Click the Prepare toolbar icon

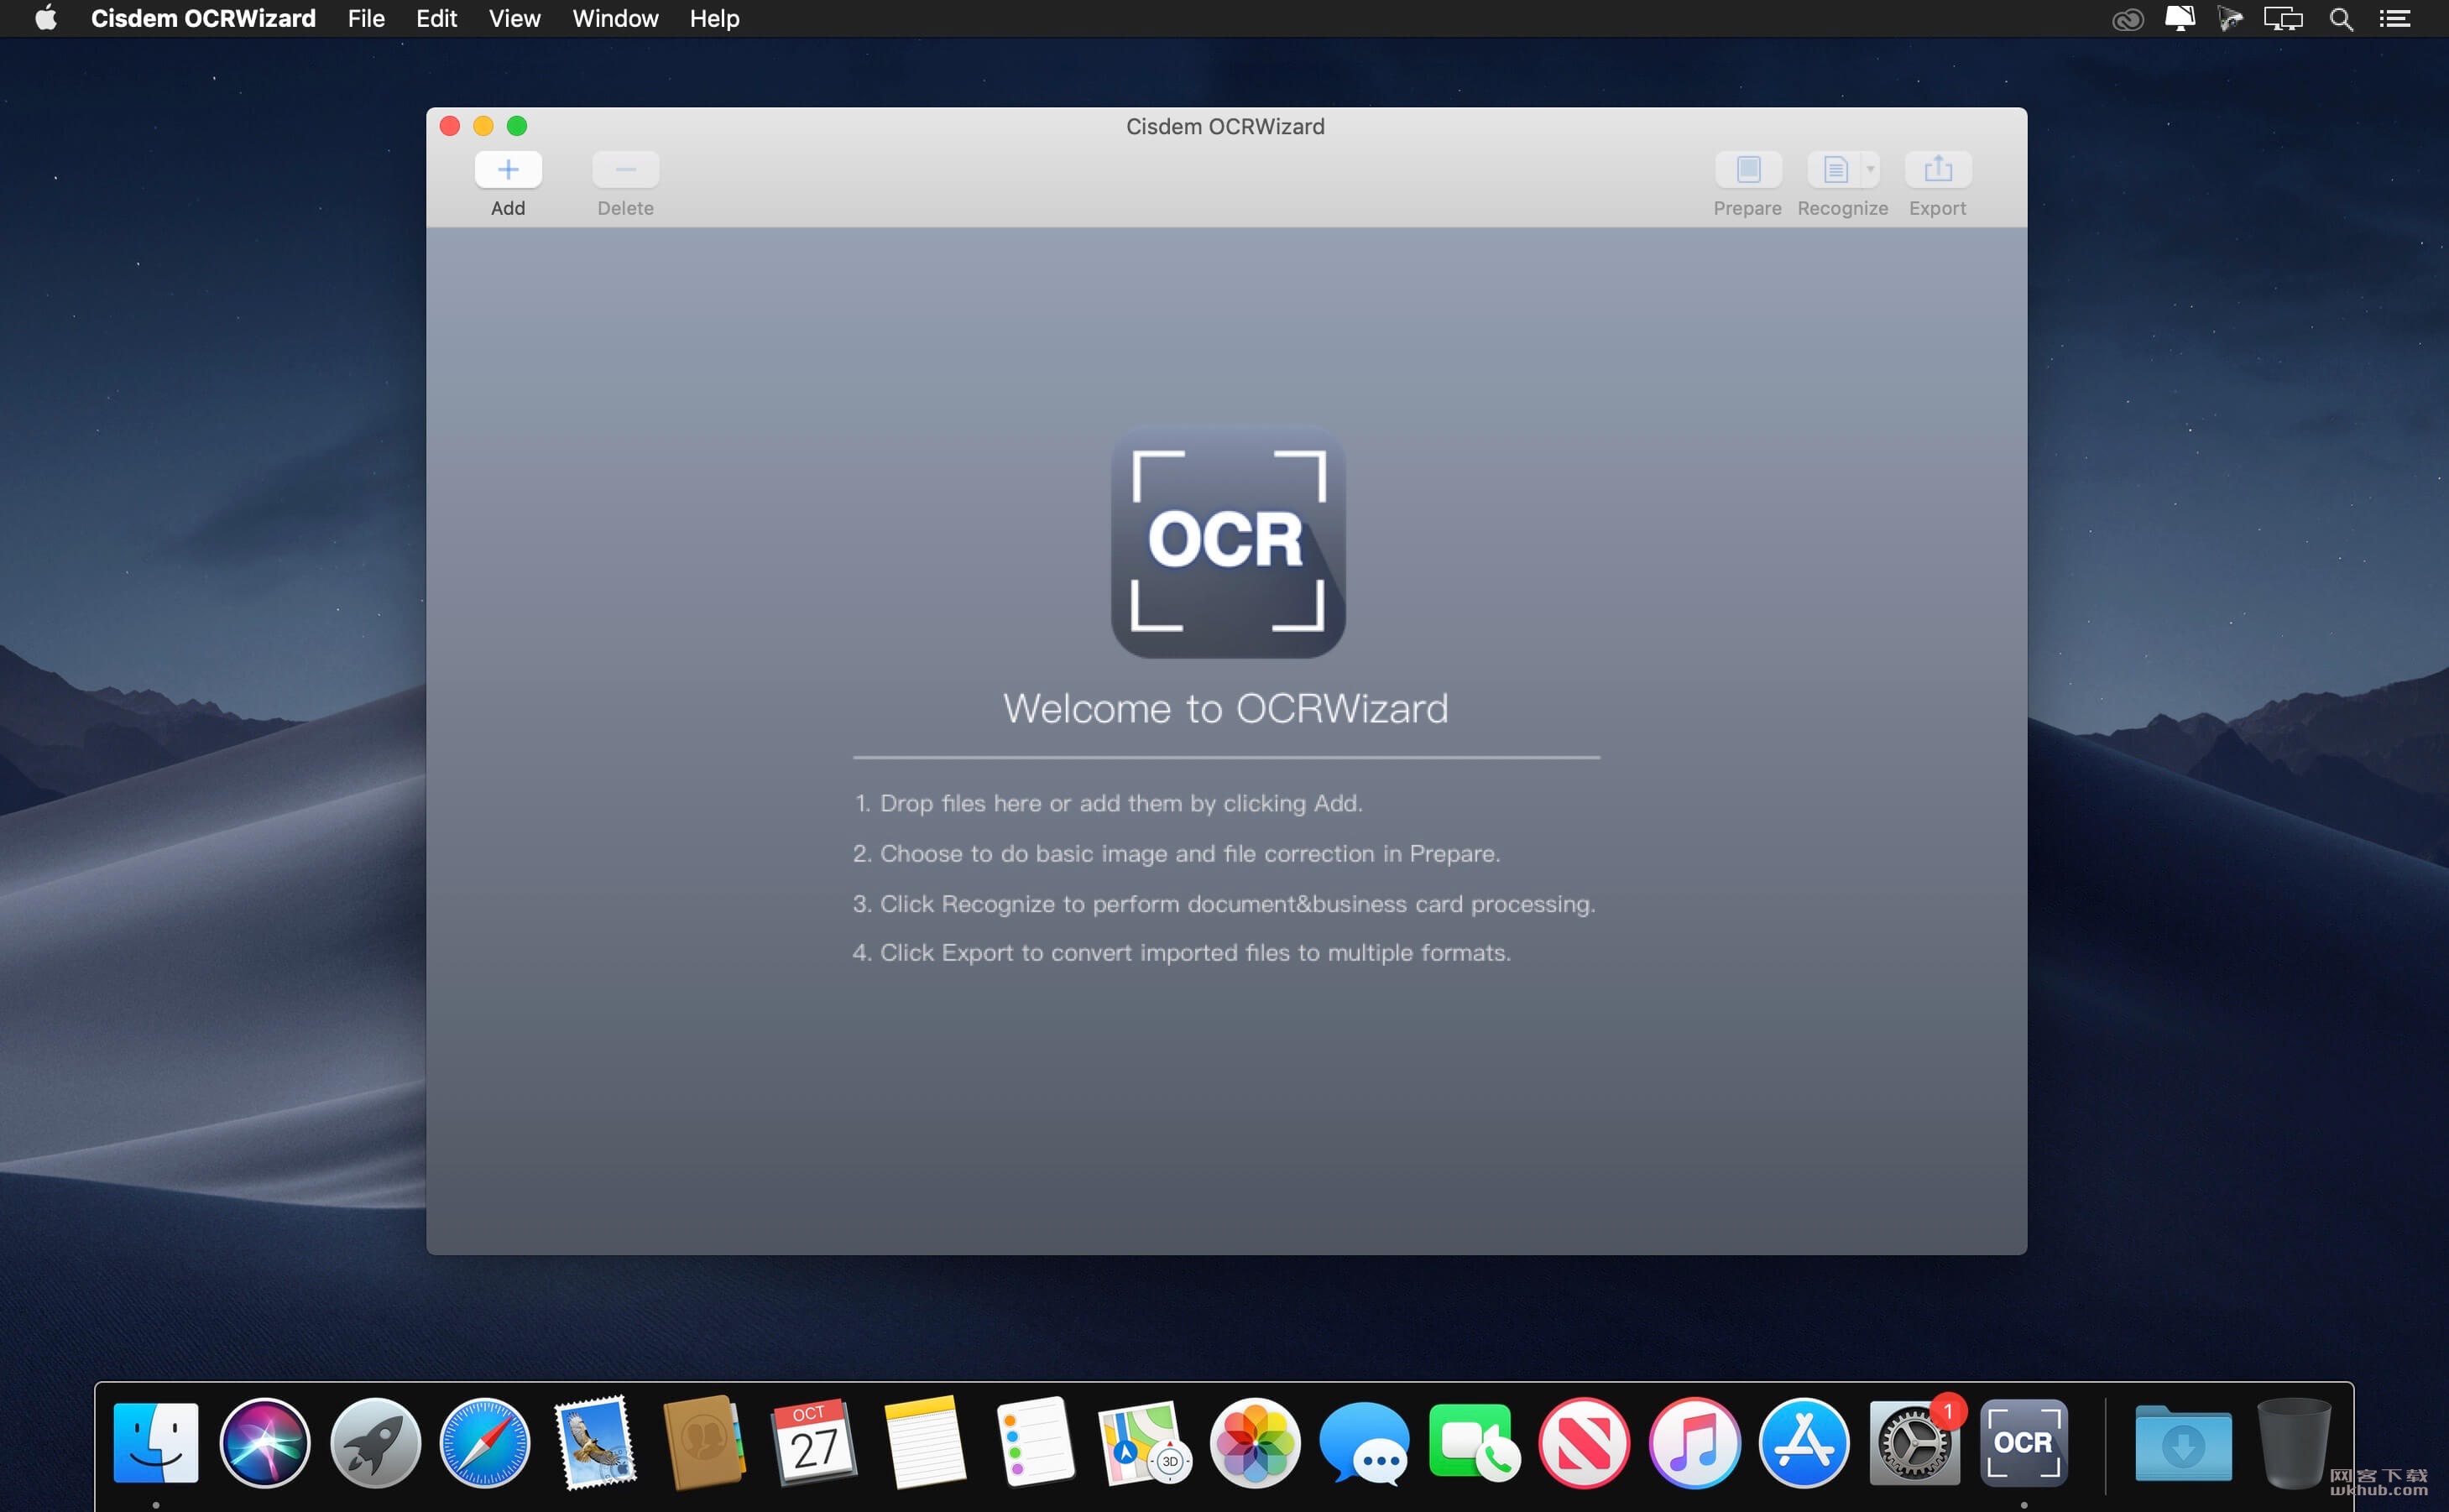tap(1748, 170)
